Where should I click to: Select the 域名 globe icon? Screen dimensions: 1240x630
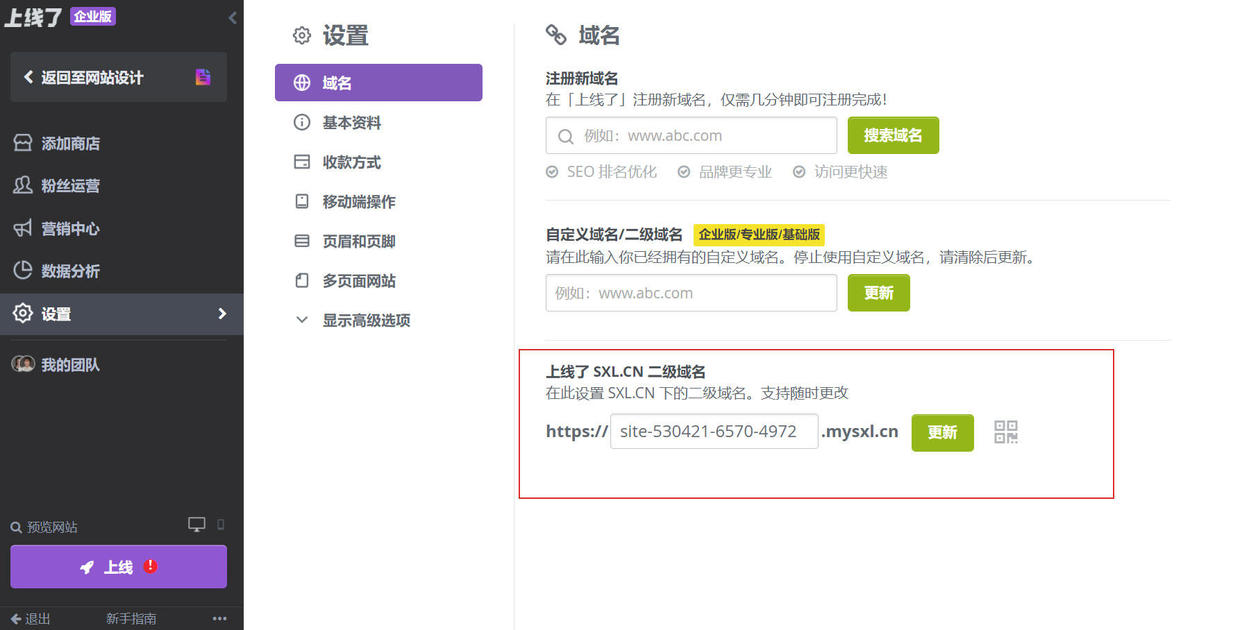pos(301,82)
